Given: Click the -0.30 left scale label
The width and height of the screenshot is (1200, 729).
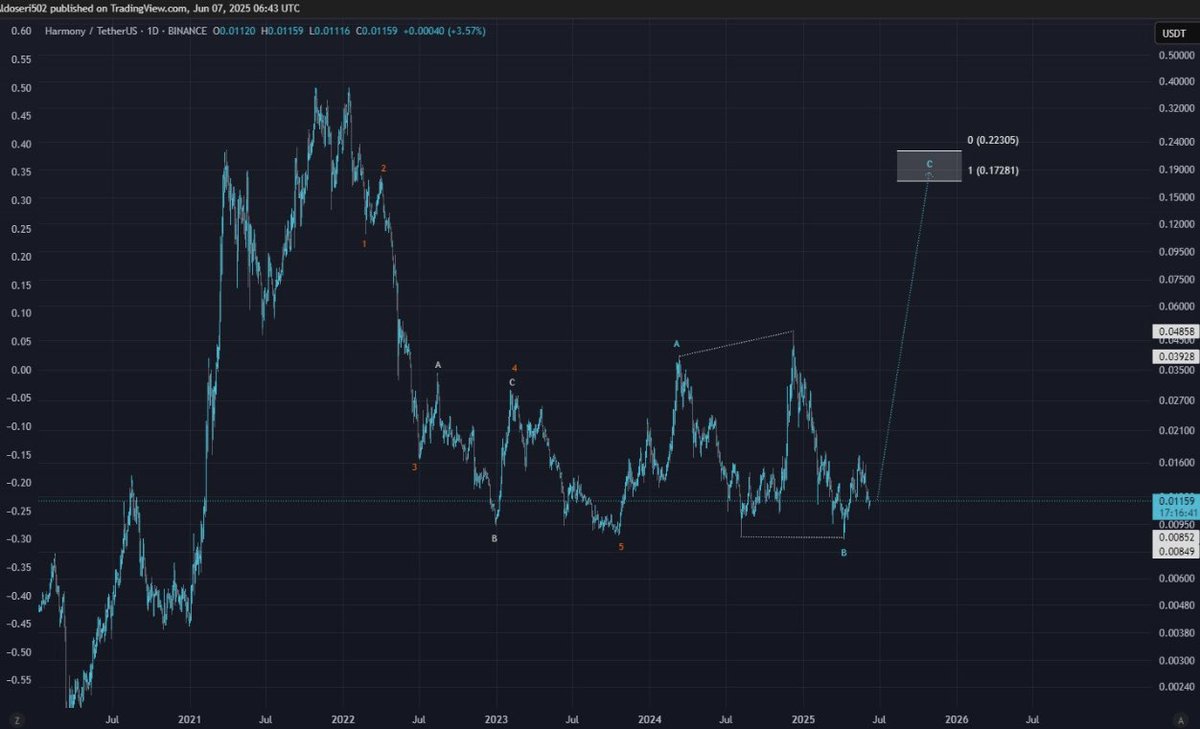Looking at the screenshot, I should 21,539.
